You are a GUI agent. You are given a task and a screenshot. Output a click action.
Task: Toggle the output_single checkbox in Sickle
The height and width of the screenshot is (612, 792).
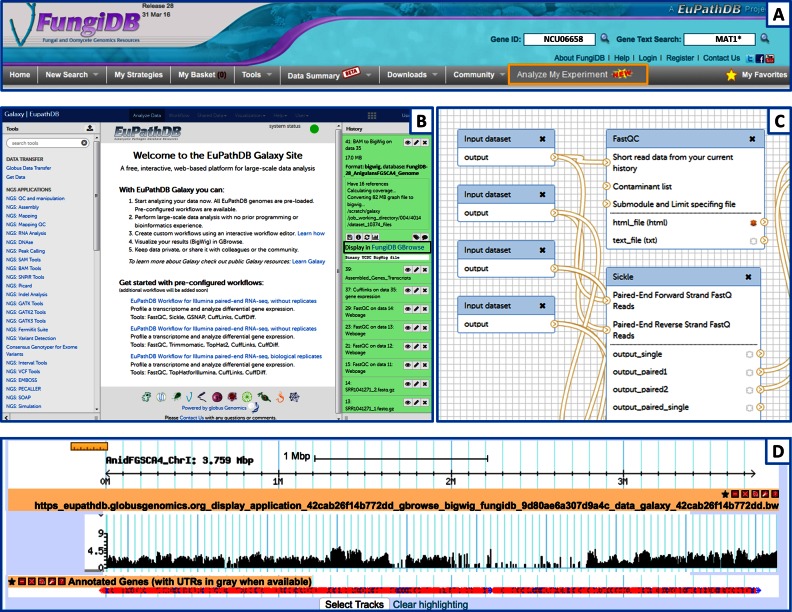tap(750, 354)
